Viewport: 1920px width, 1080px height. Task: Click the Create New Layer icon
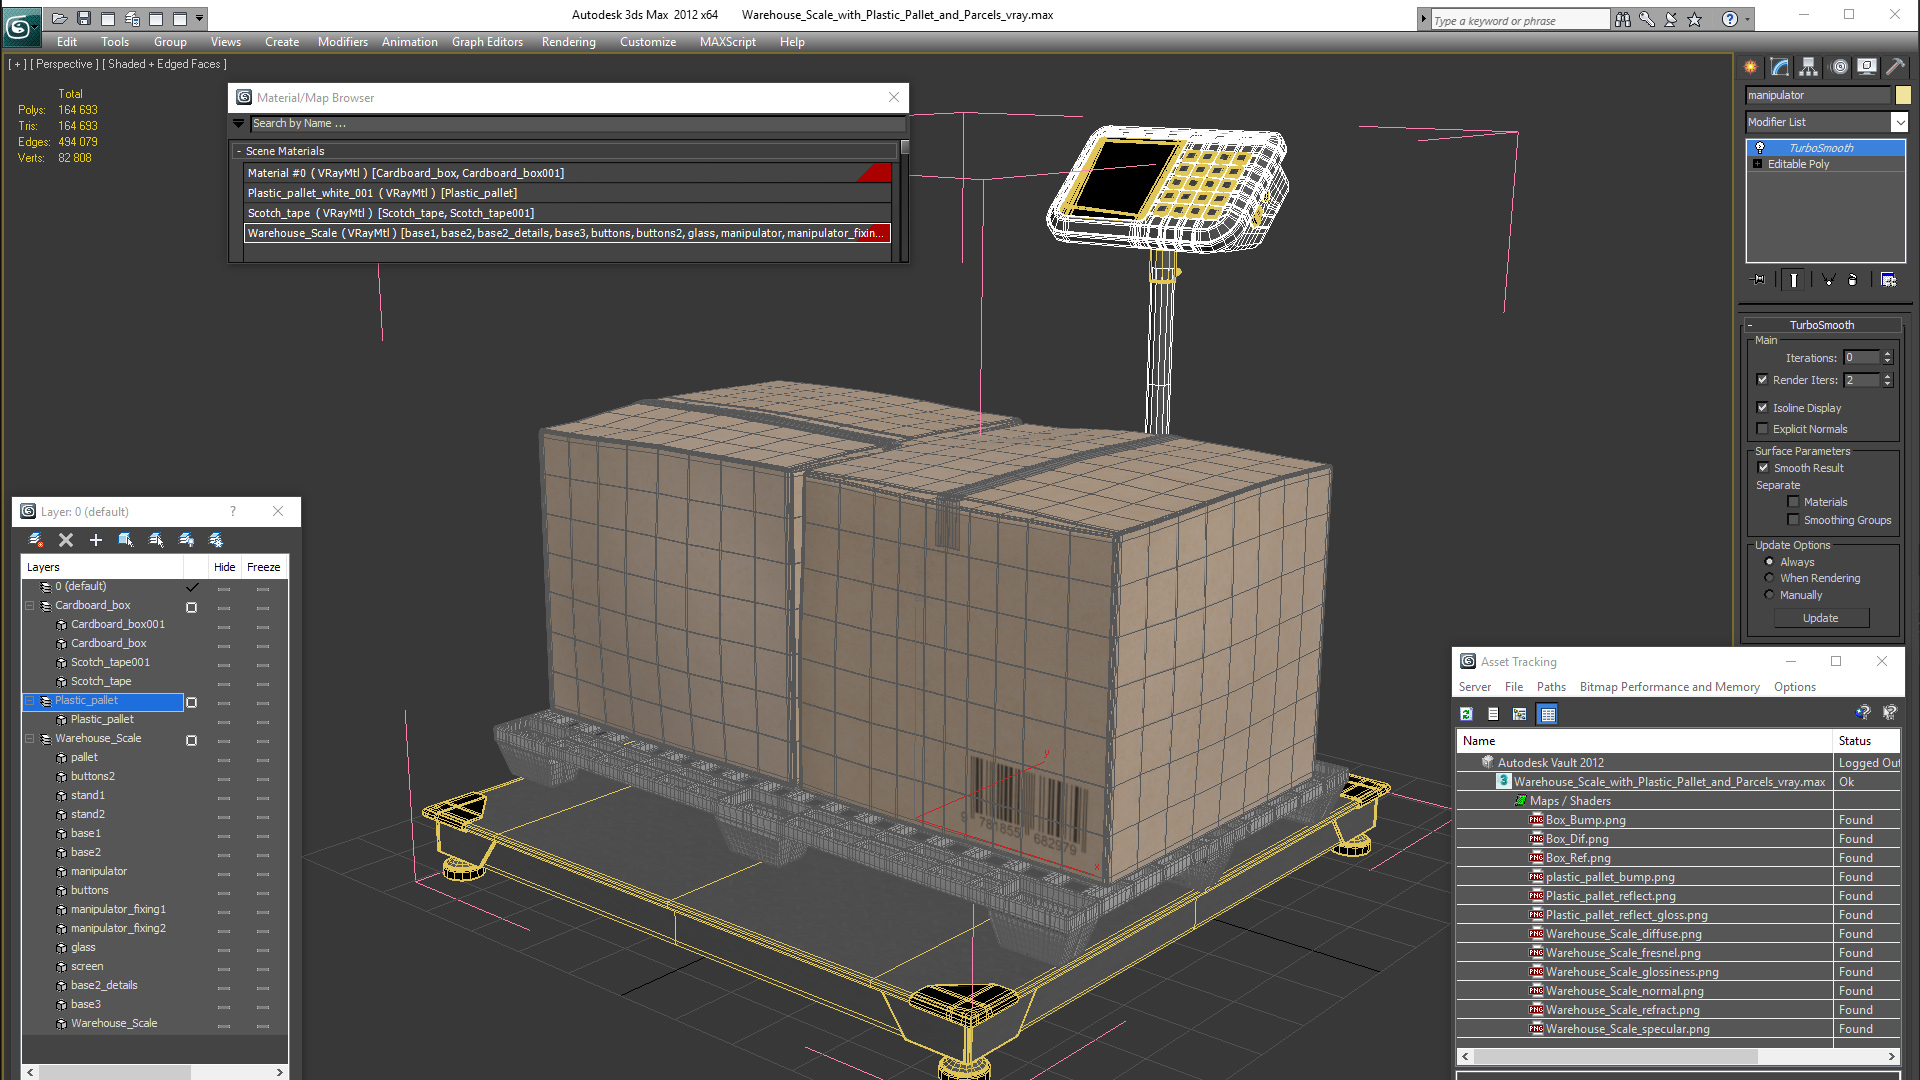click(x=36, y=540)
